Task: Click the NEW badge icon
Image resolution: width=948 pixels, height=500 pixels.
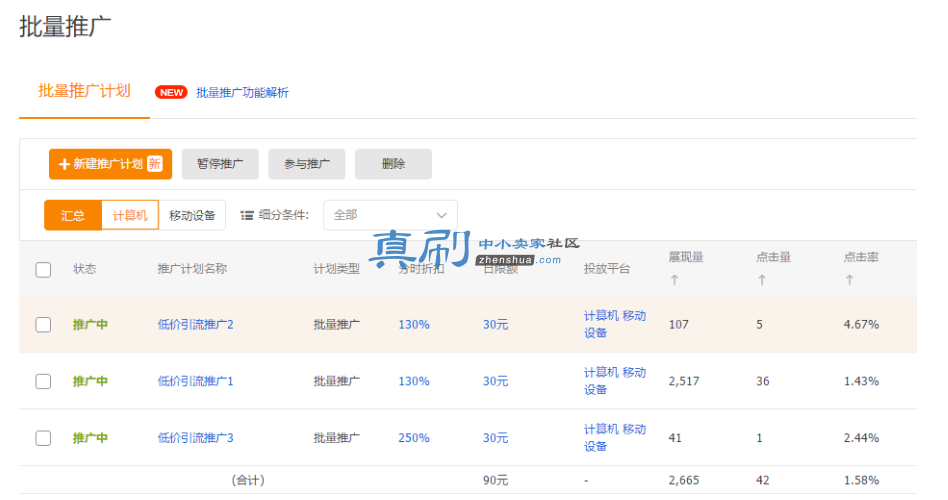Action: tap(171, 93)
